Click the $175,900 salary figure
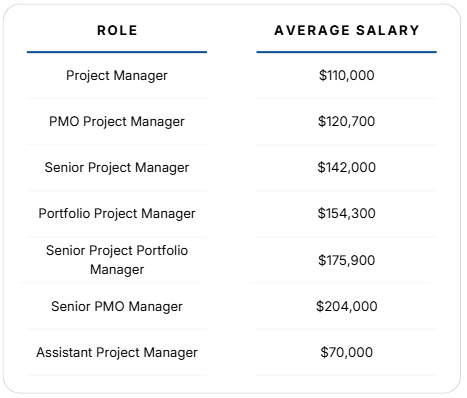This screenshot has width=467, height=398. point(347,260)
